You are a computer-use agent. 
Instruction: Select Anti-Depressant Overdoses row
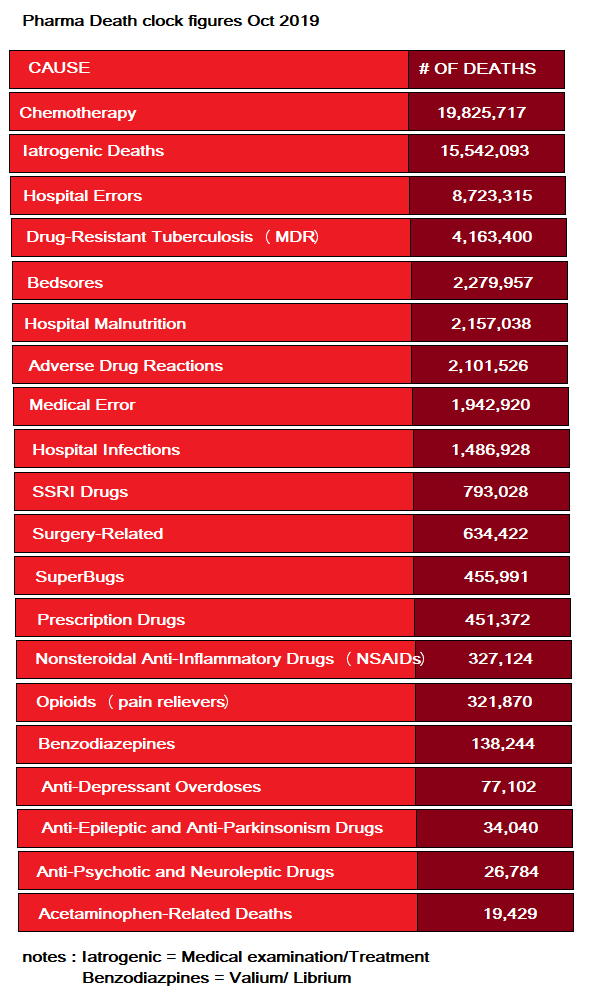coord(294,786)
